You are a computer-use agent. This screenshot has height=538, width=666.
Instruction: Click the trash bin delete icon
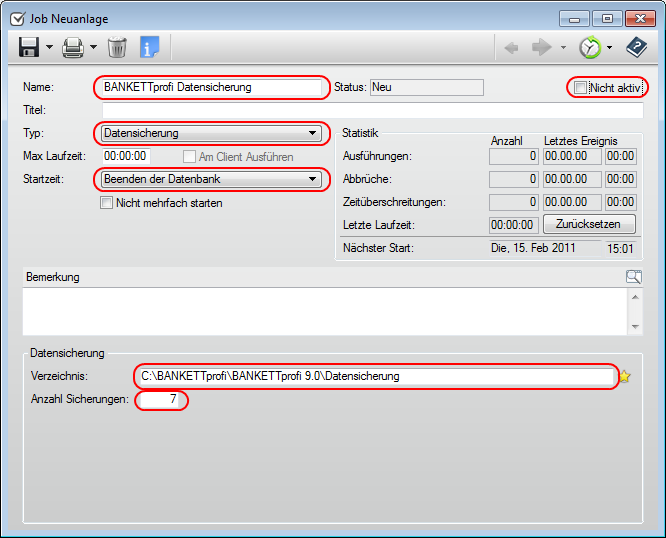[117, 47]
